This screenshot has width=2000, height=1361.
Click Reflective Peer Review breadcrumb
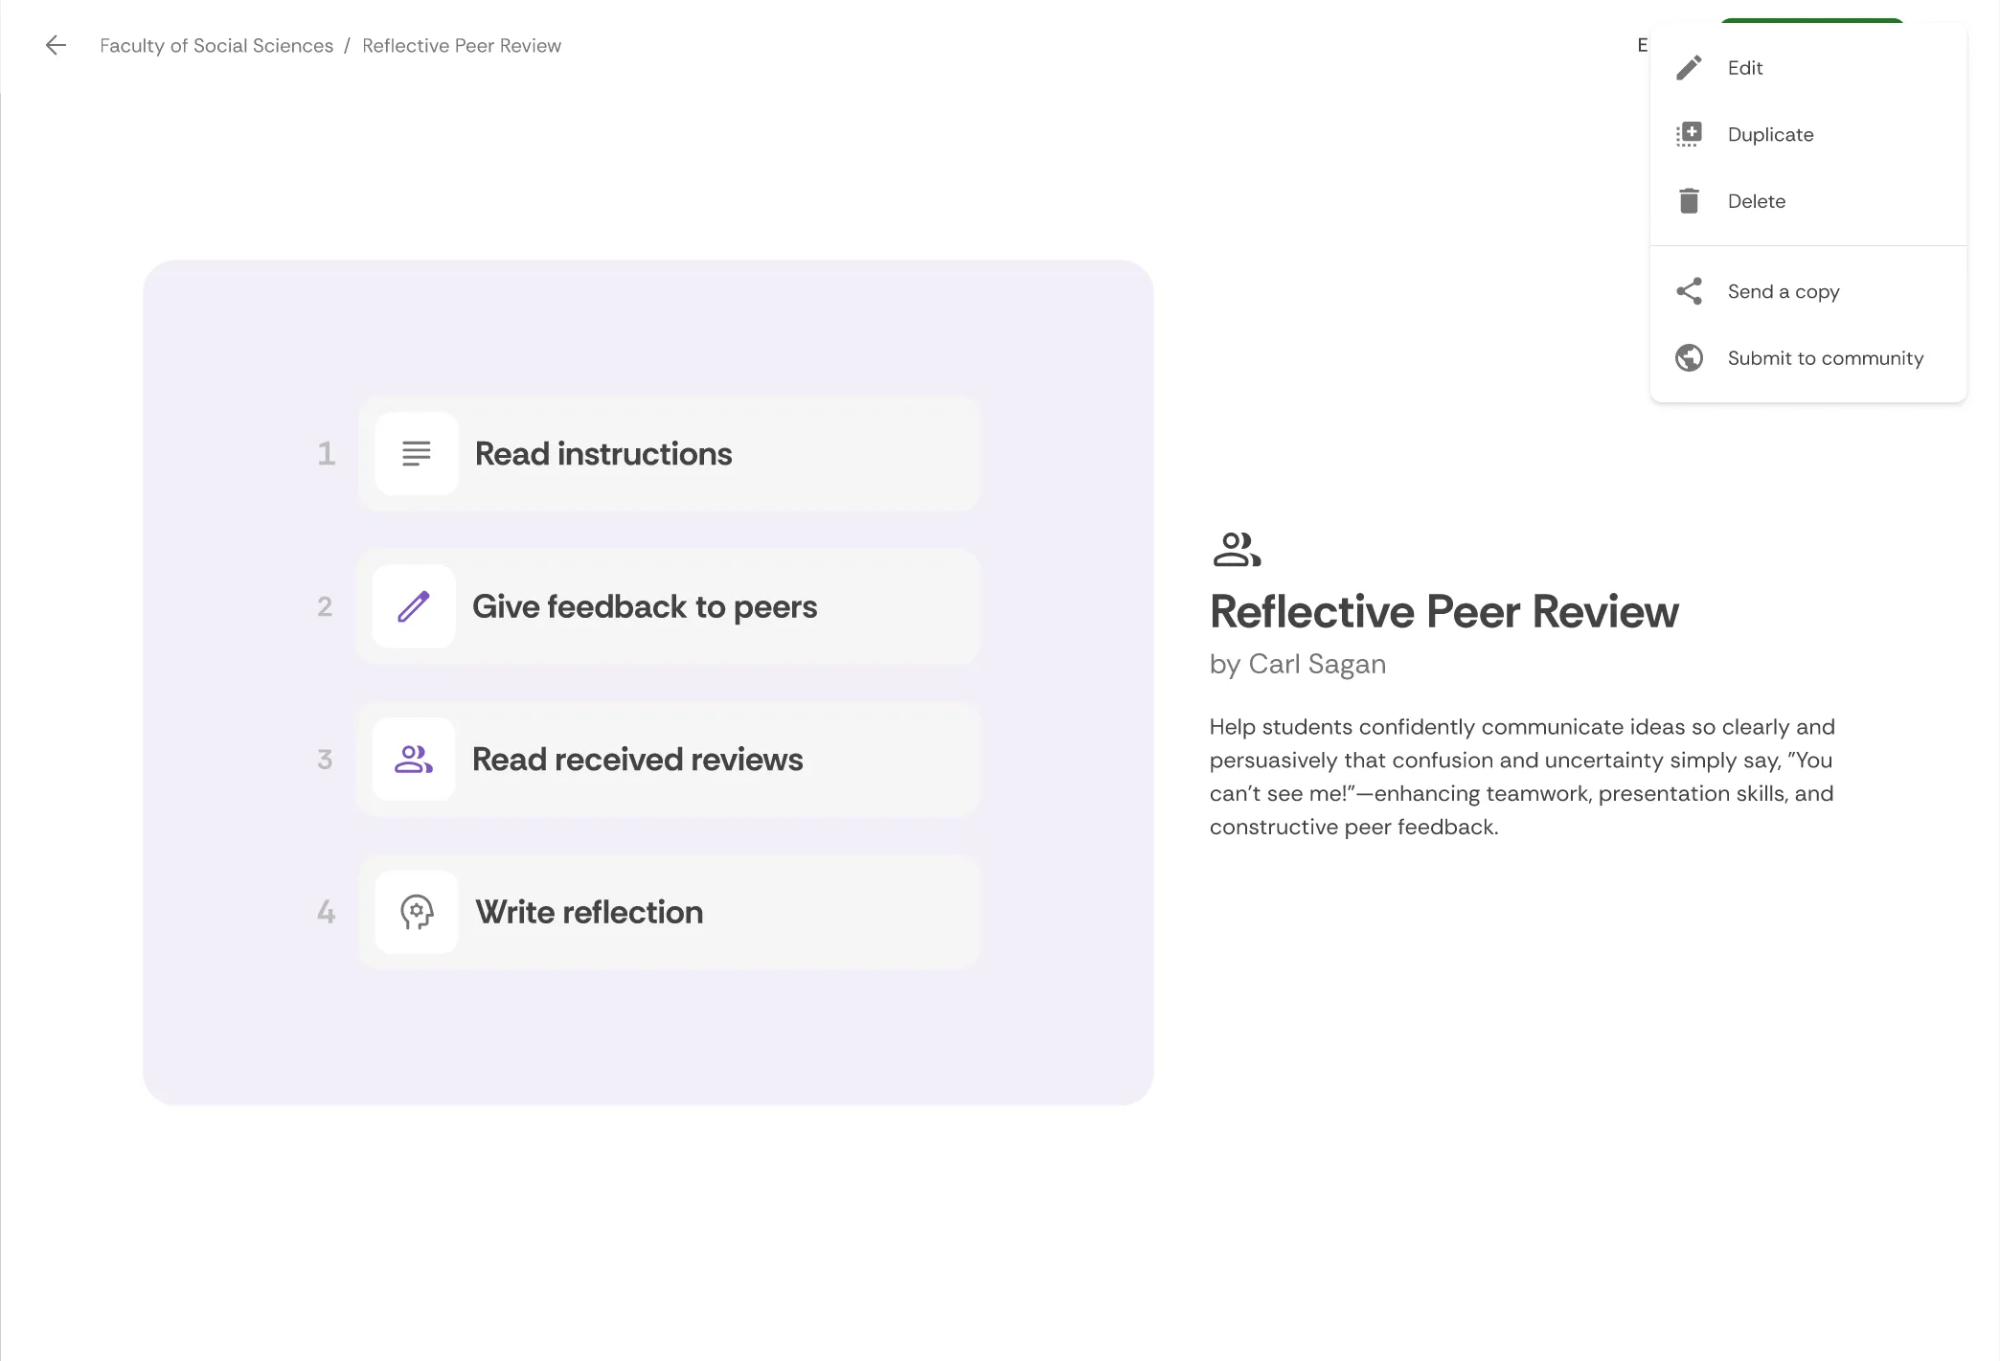click(x=461, y=45)
